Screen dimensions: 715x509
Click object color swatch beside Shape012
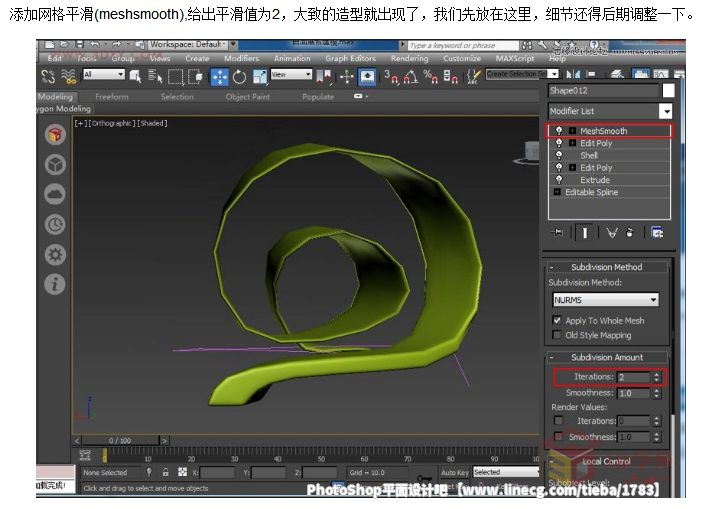pyautogui.click(x=668, y=91)
